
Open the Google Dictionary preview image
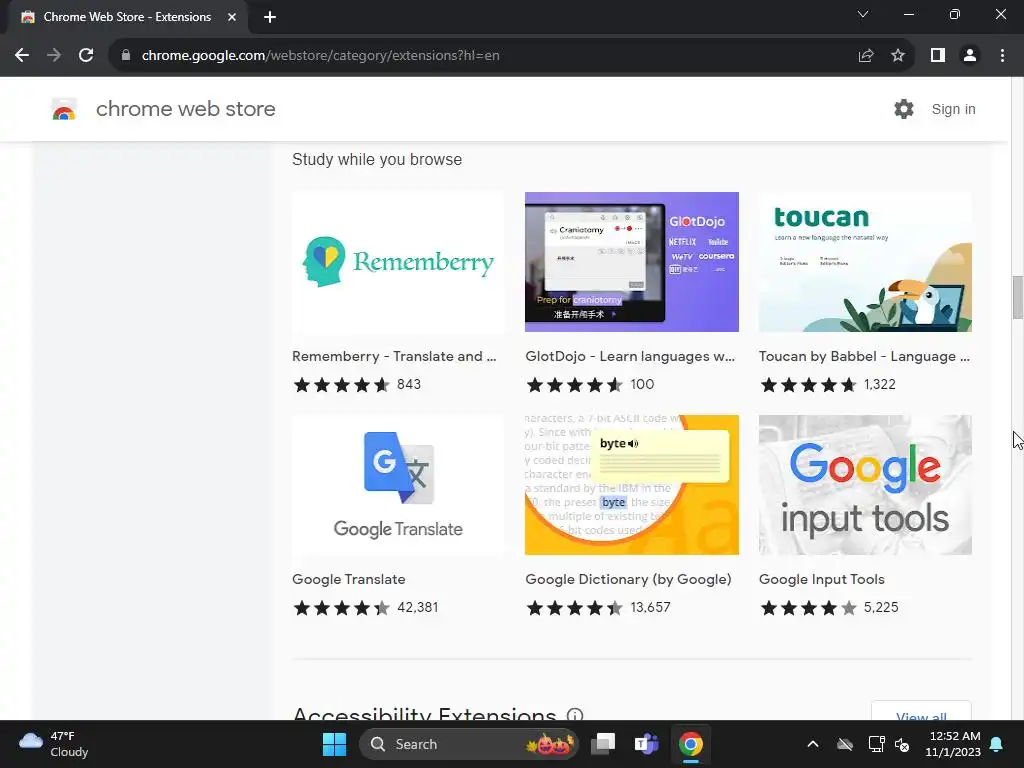pyautogui.click(x=632, y=485)
